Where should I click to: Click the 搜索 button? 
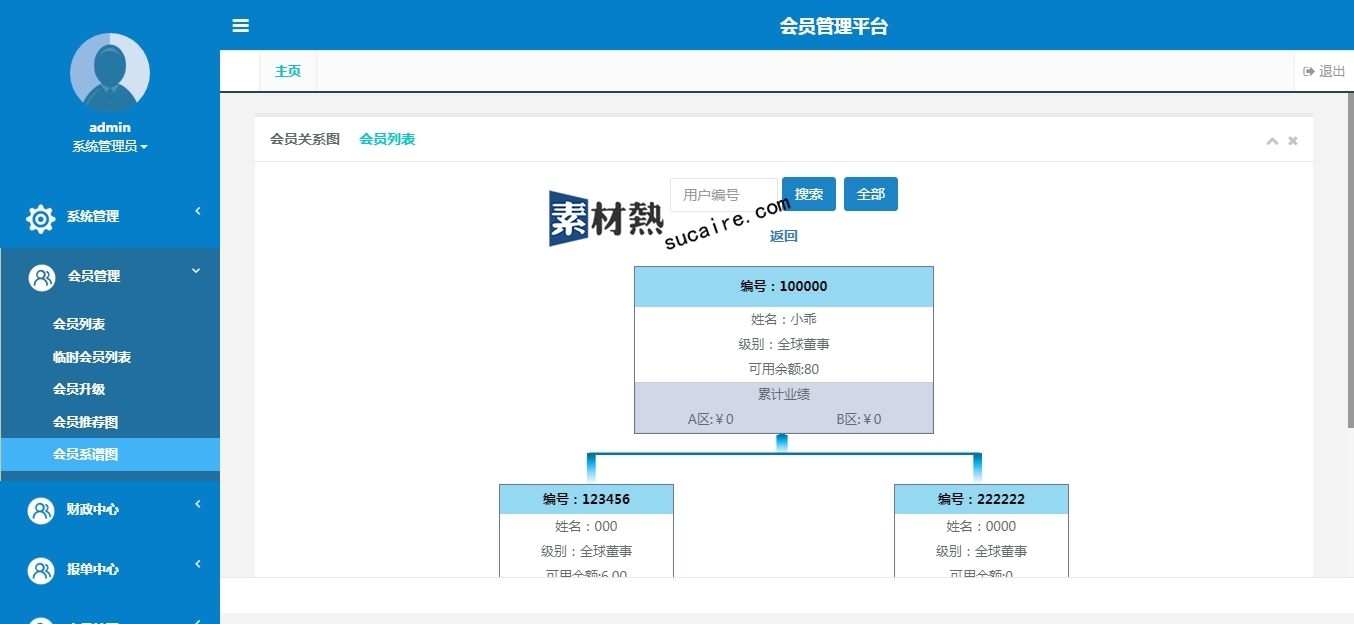809,194
